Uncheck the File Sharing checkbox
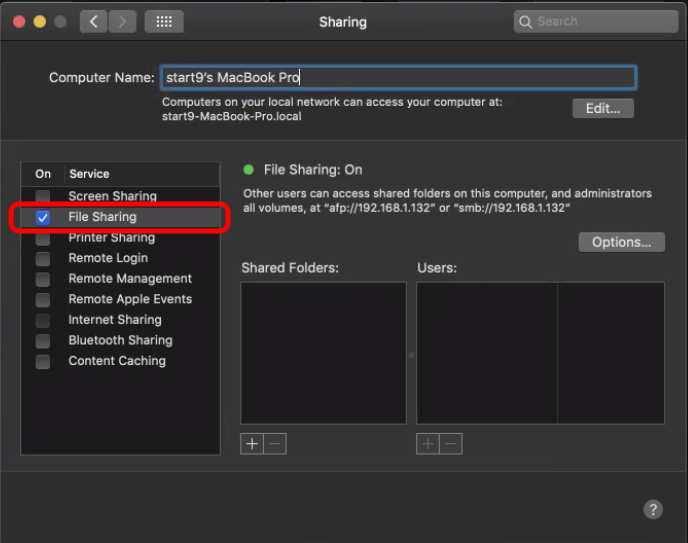 [x=43, y=217]
